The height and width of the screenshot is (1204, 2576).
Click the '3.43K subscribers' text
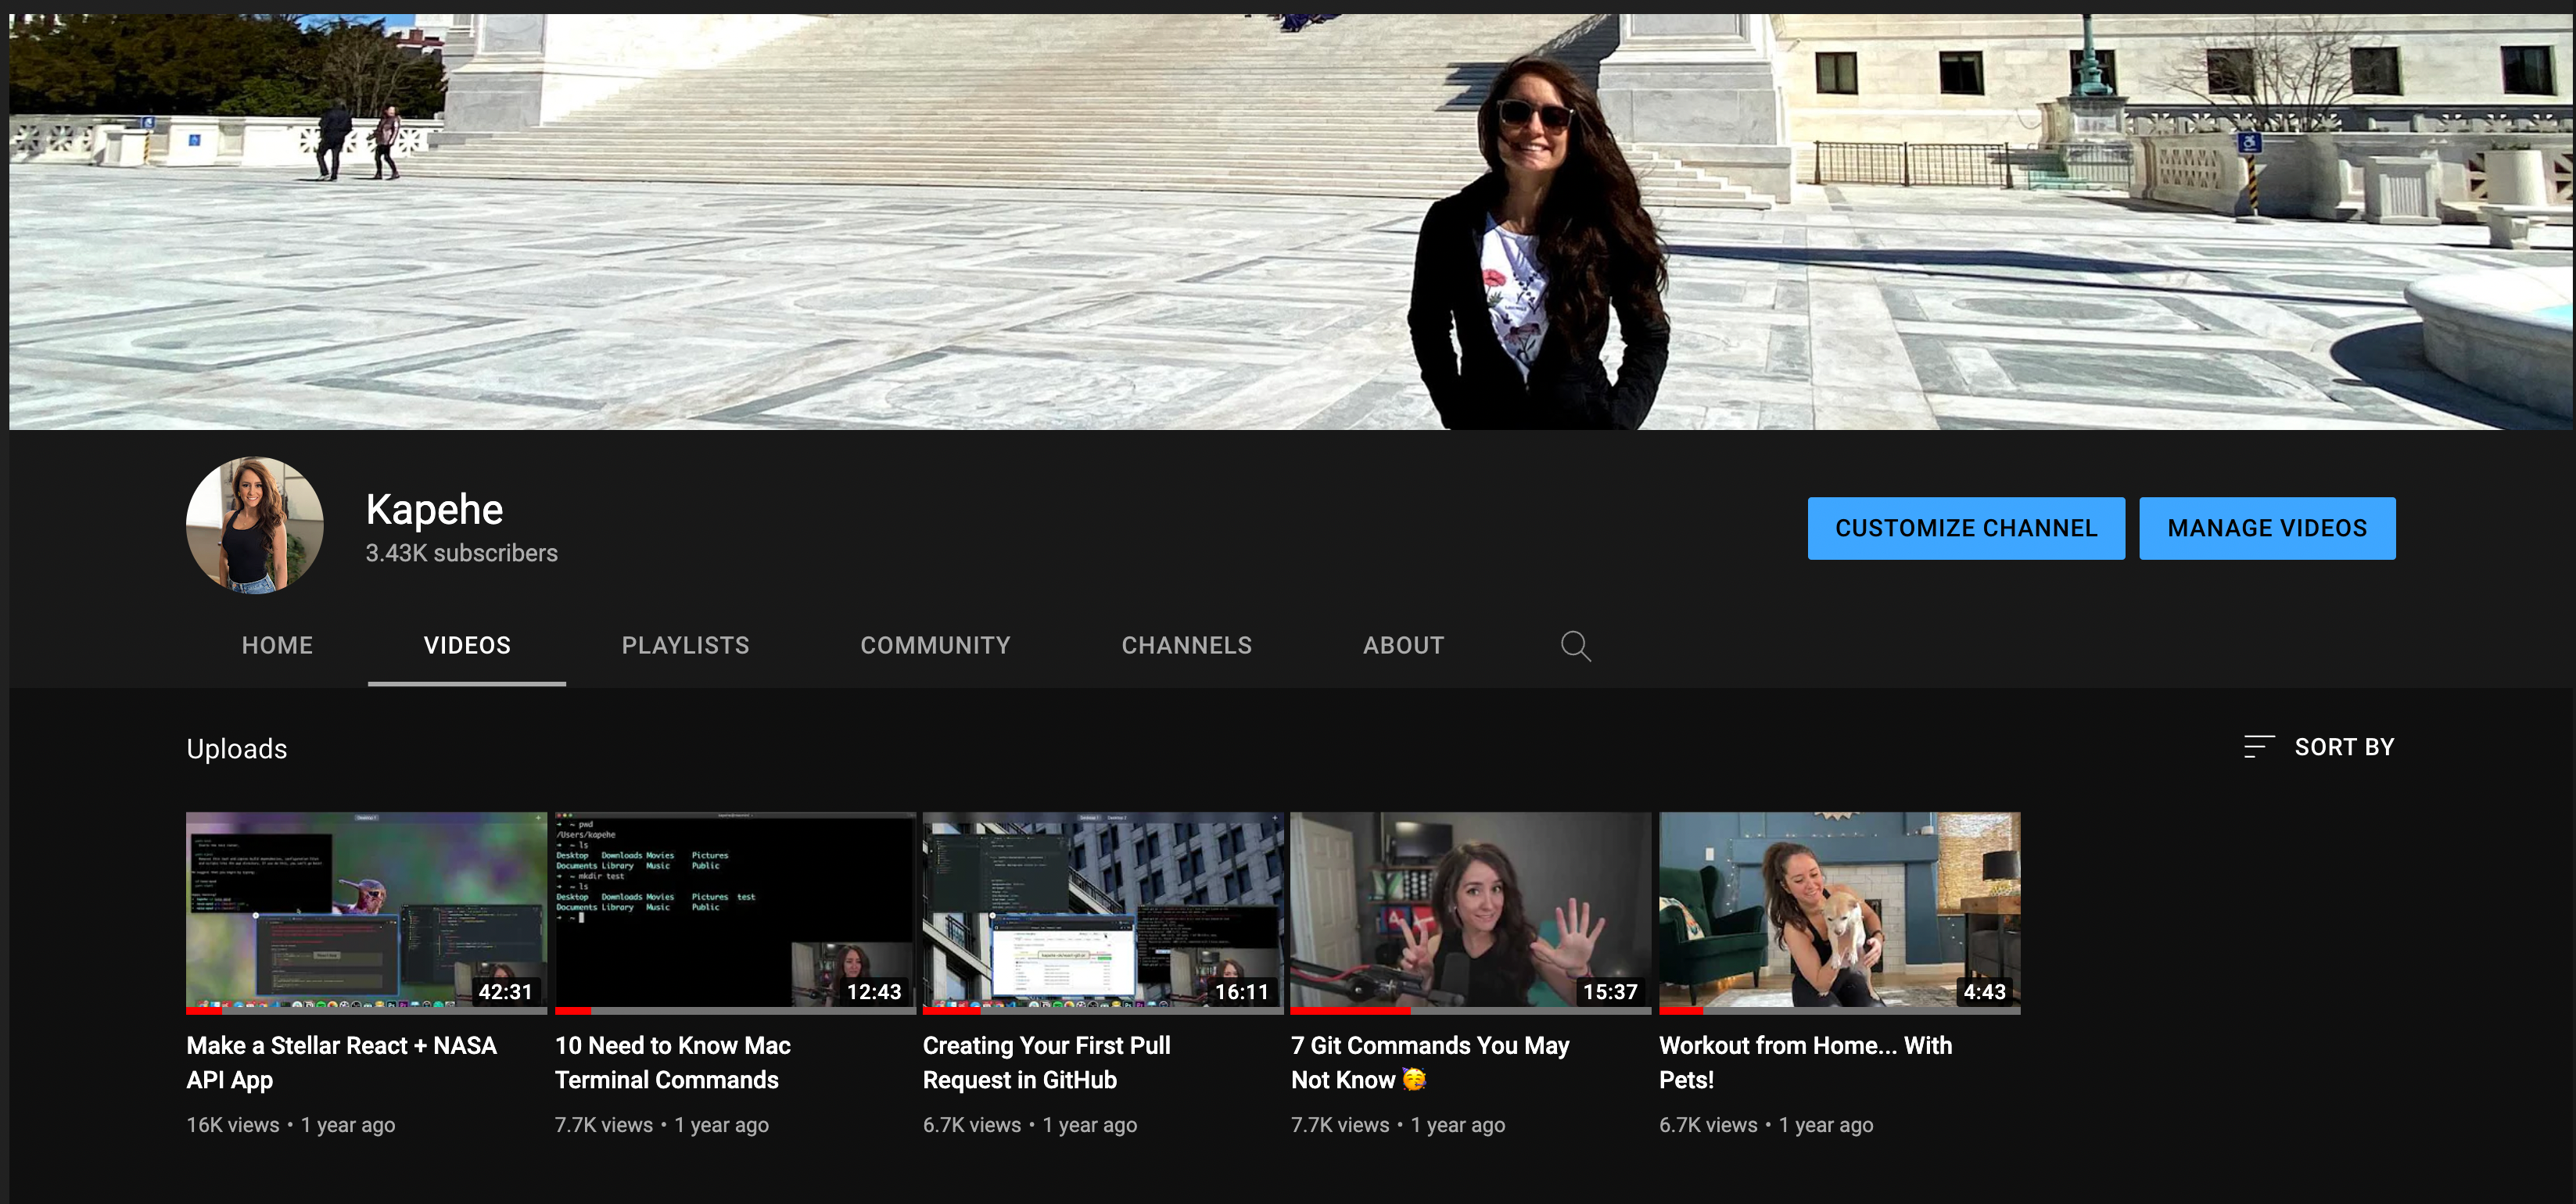coord(461,553)
